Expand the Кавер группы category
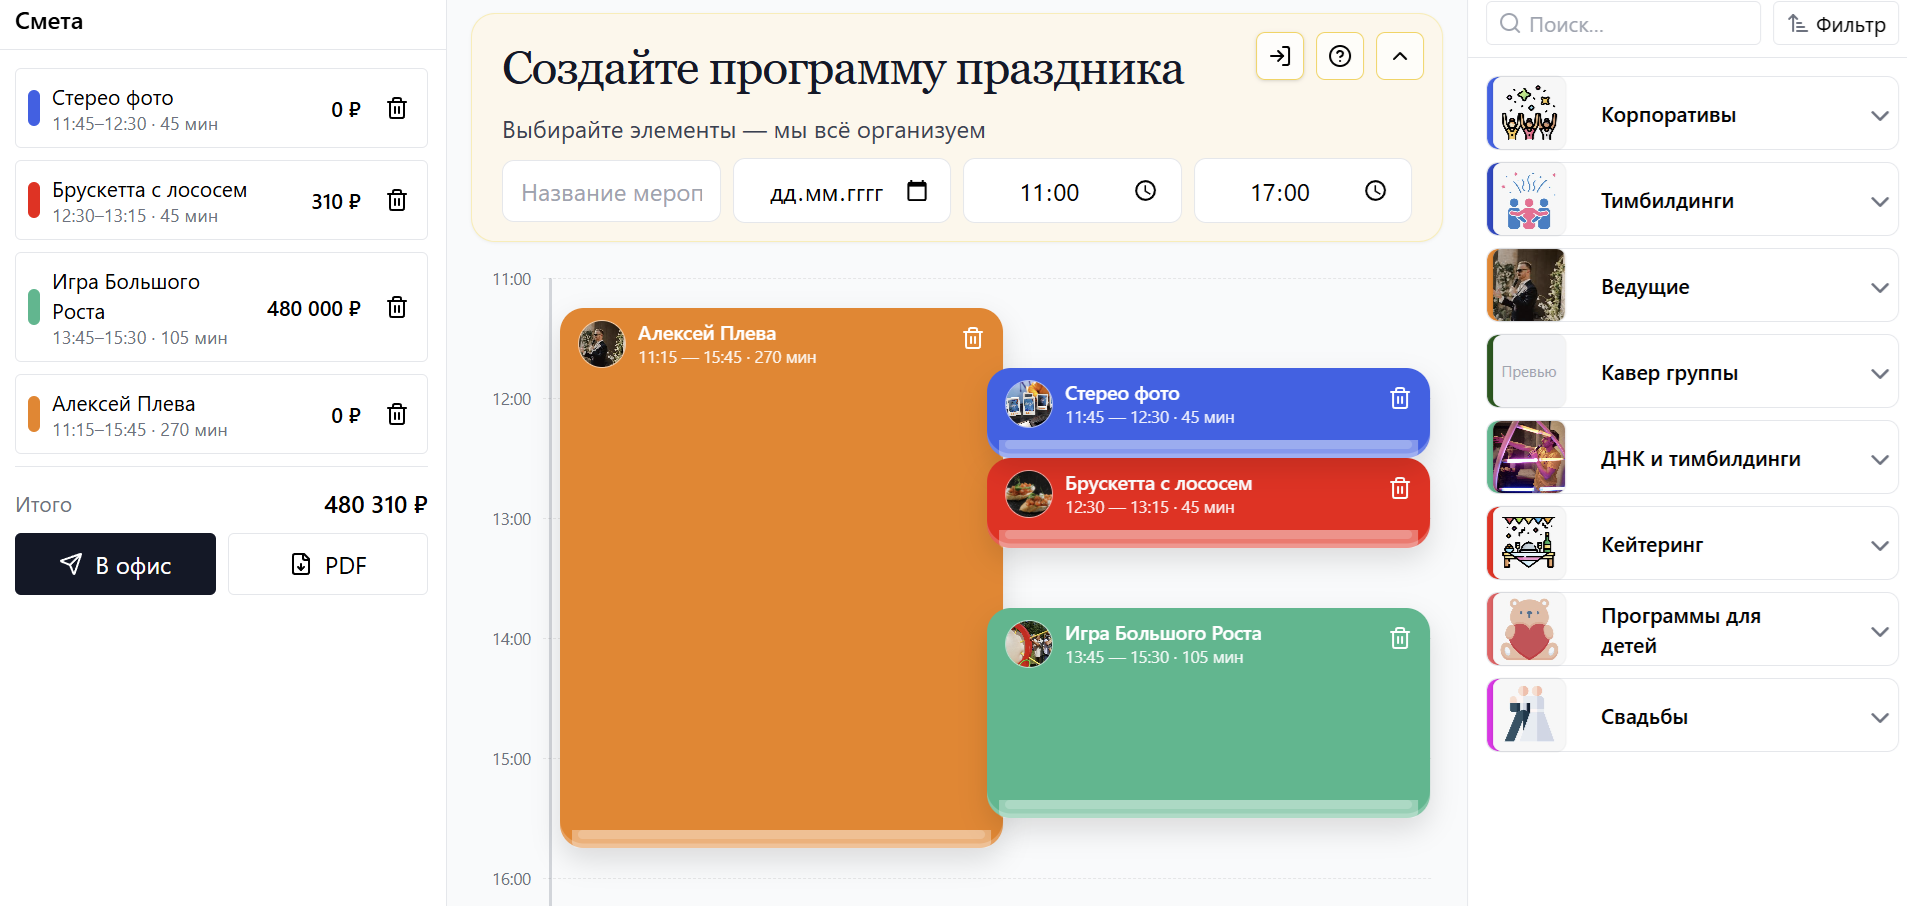The width and height of the screenshot is (1907, 906). (1880, 373)
